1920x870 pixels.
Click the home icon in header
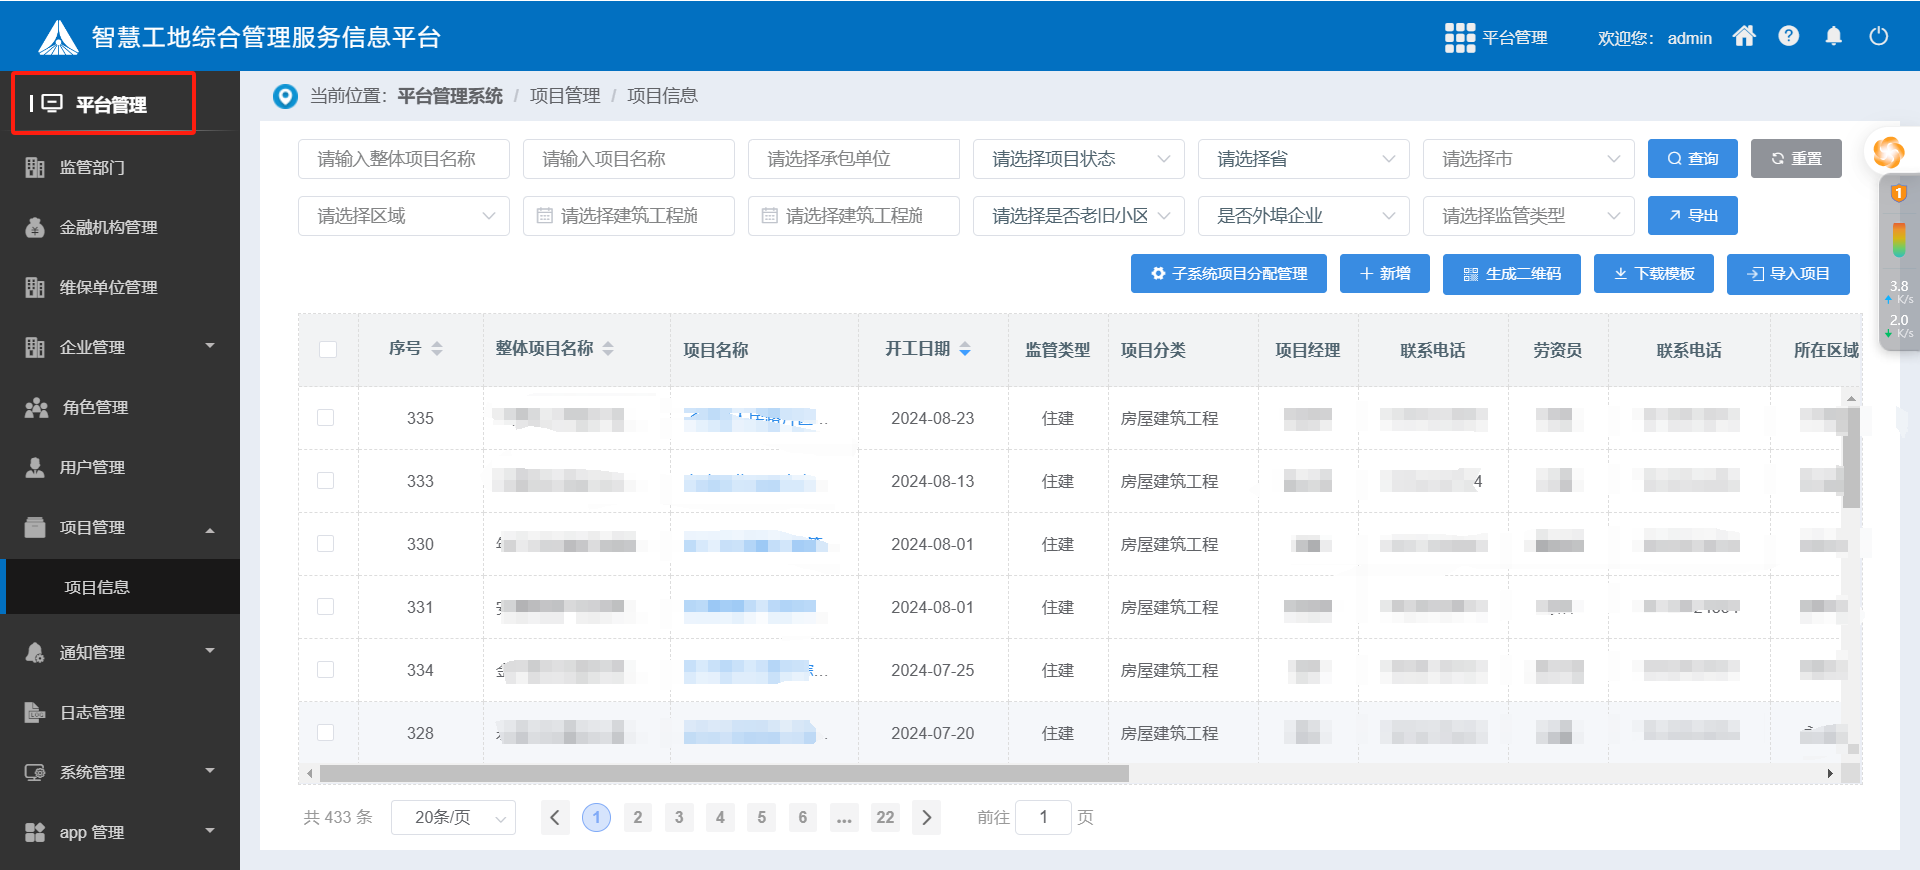pyautogui.click(x=1744, y=37)
